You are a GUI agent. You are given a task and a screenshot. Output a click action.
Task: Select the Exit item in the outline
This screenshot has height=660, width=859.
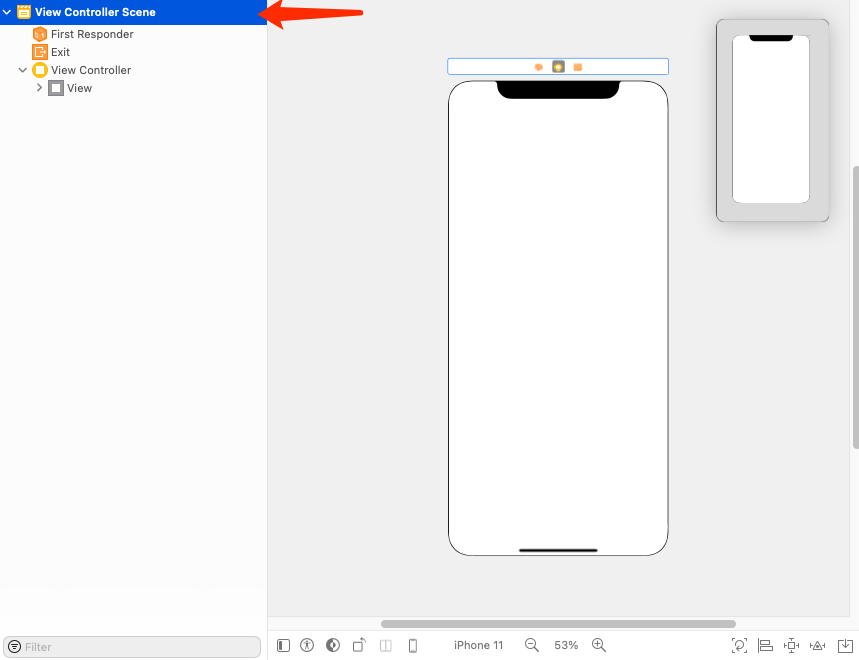pyautogui.click(x=60, y=52)
